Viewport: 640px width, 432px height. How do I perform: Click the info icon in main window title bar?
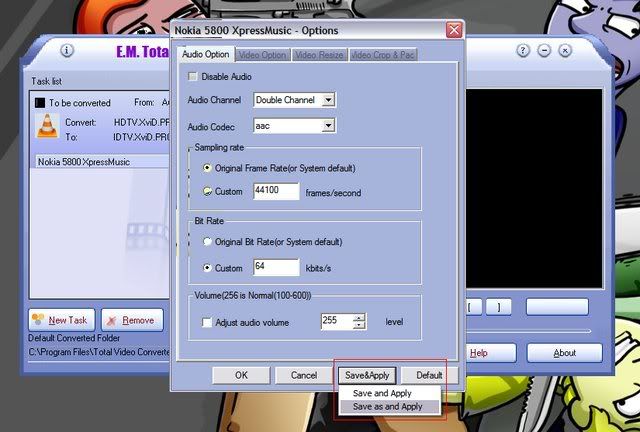(67, 51)
